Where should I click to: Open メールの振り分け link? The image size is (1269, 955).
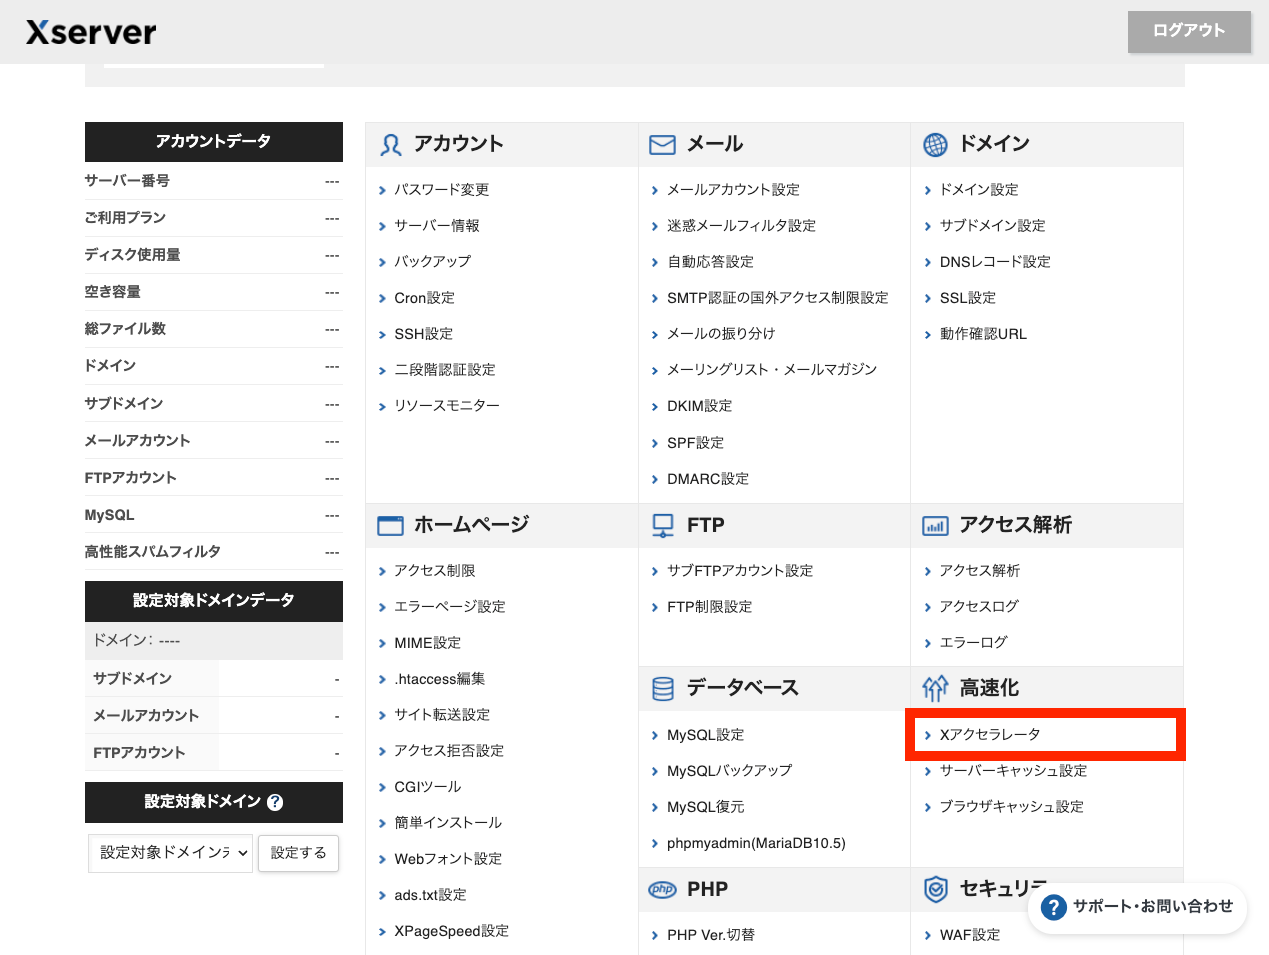click(721, 333)
